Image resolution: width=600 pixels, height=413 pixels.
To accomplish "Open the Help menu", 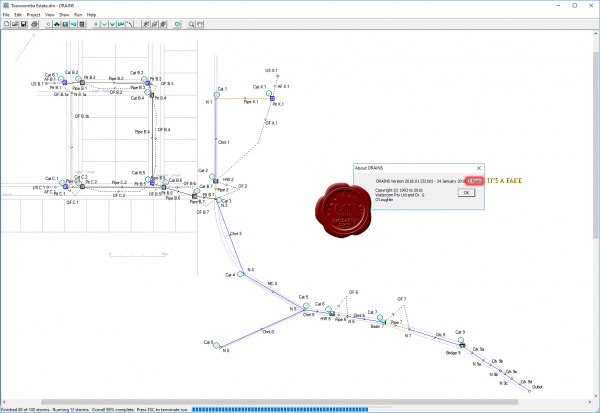I will click(92, 15).
